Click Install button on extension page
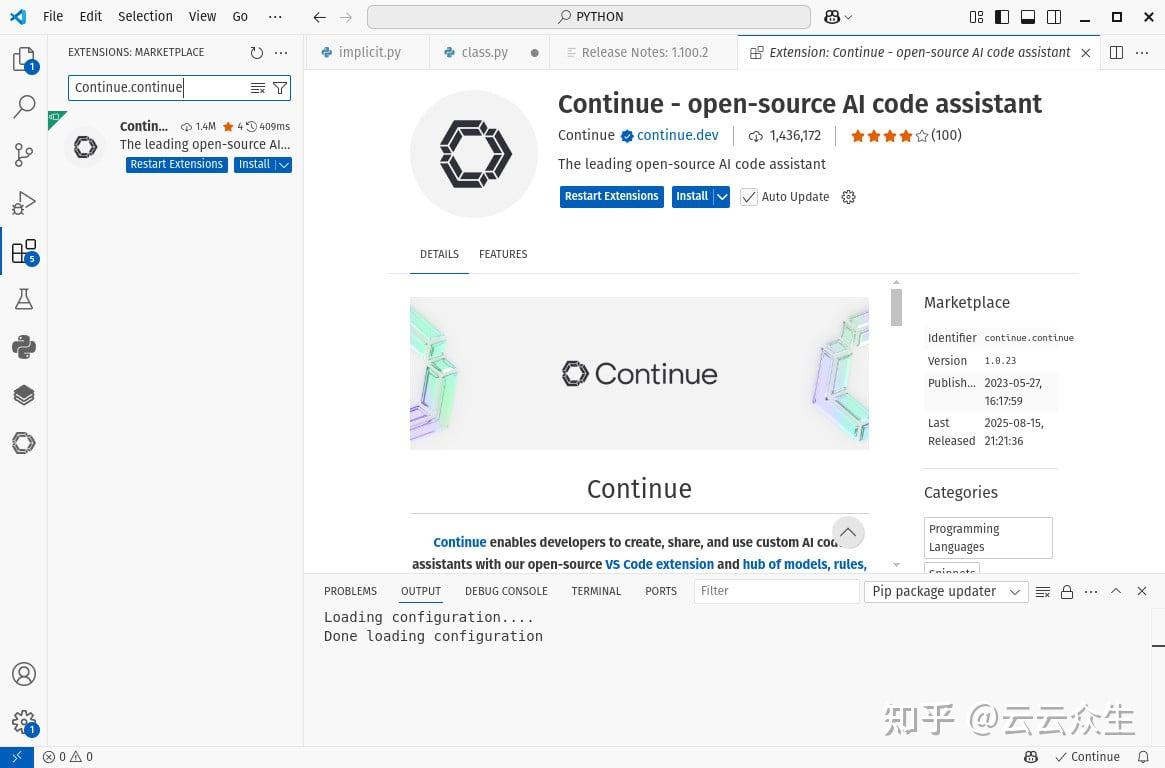This screenshot has width=1165, height=768. (x=692, y=197)
